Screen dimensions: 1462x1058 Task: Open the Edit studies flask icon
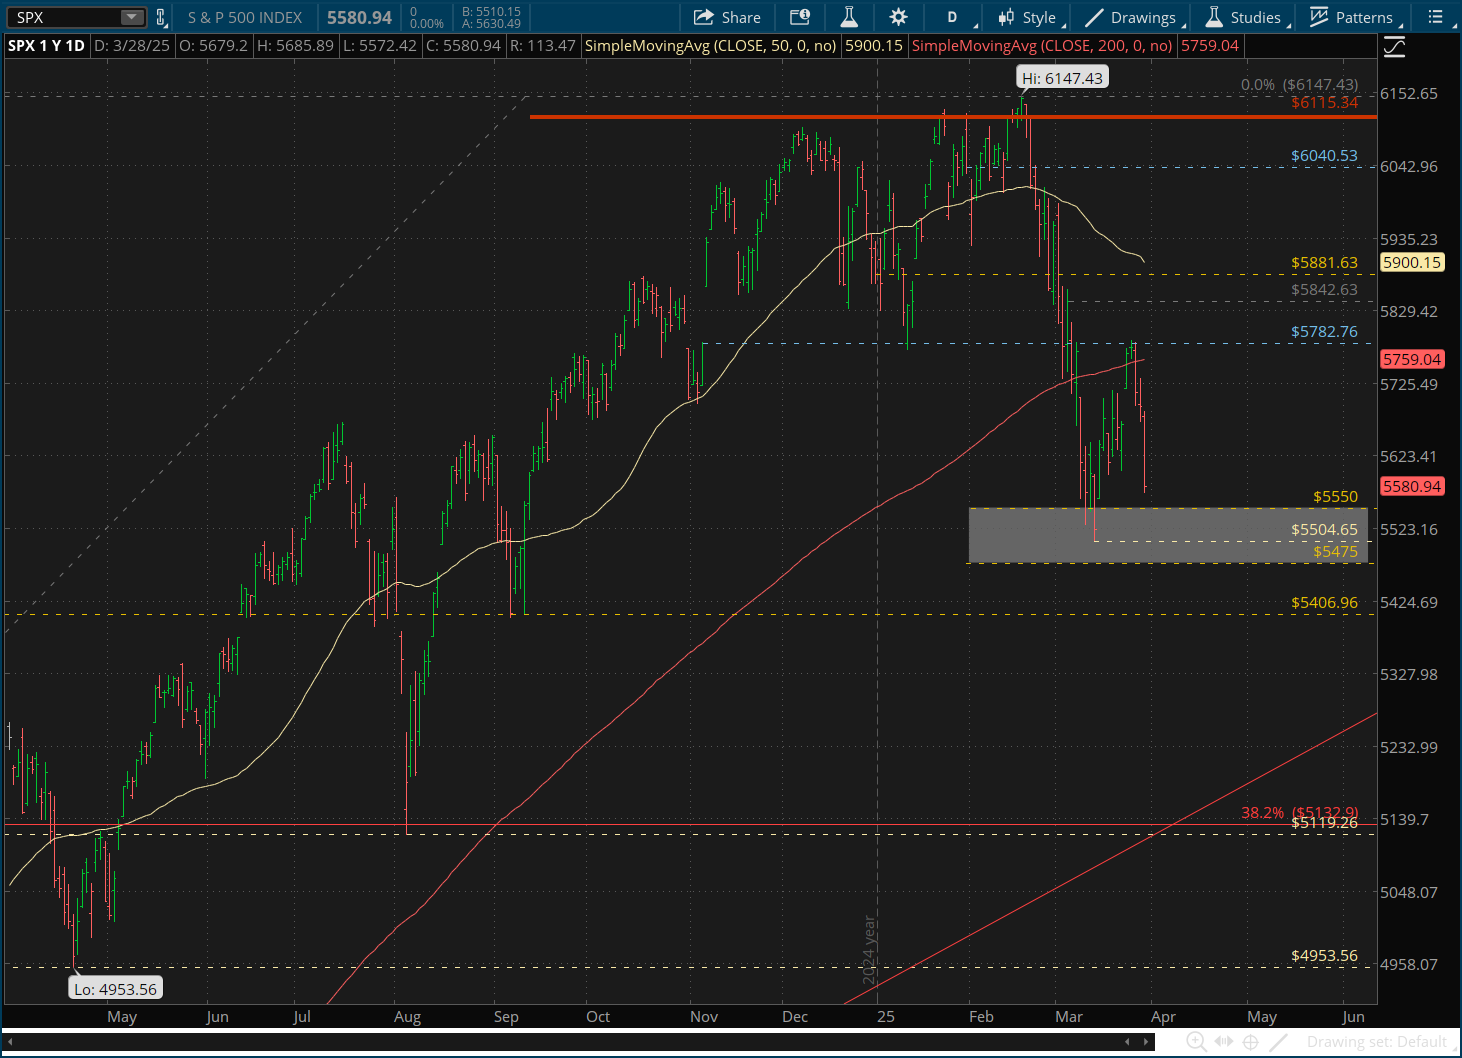[849, 17]
